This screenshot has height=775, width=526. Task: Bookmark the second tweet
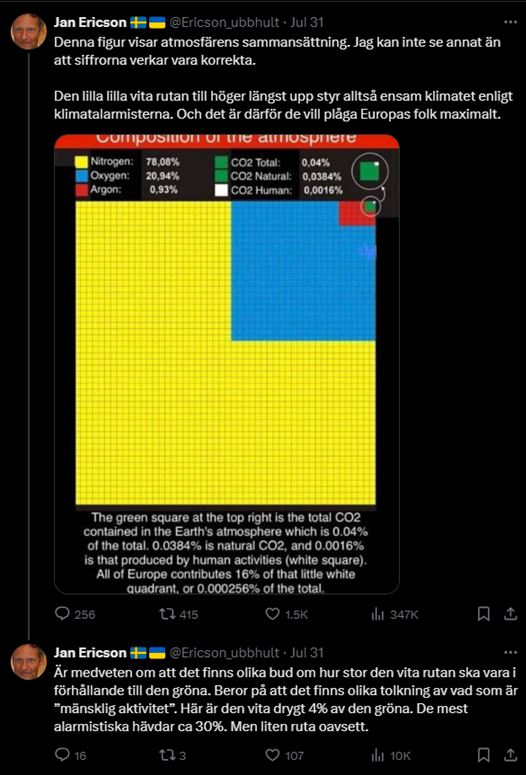483,755
